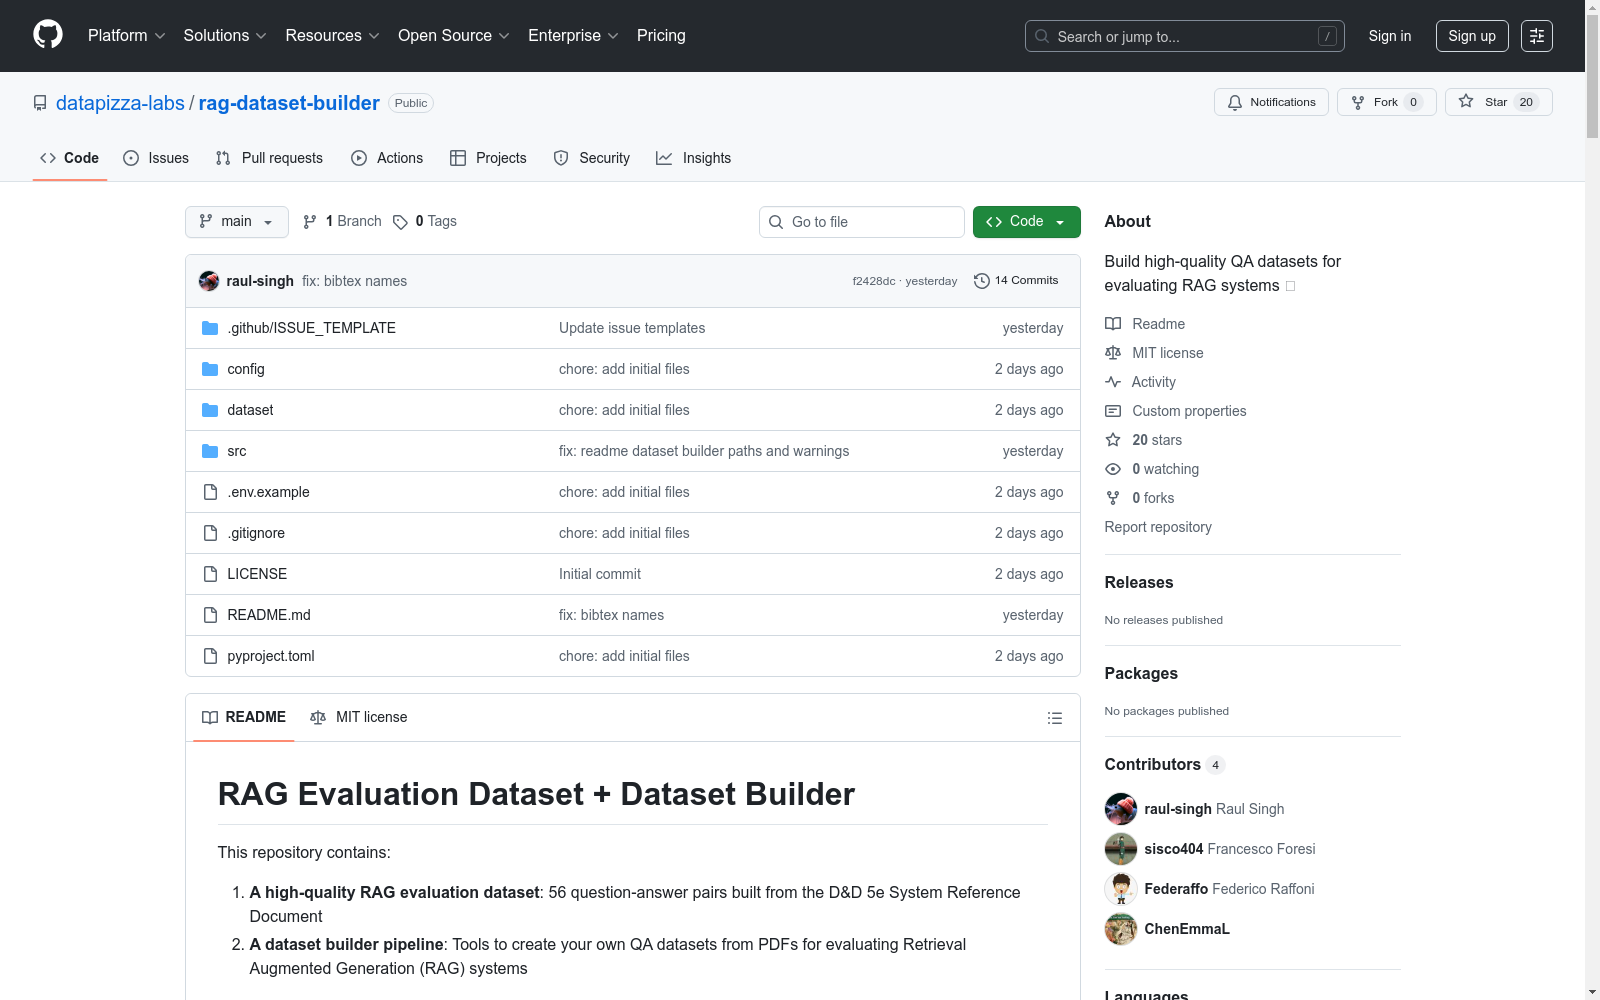Open the GitHub homepage logo
The height and width of the screenshot is (1000, 1600).
point(48,35)
